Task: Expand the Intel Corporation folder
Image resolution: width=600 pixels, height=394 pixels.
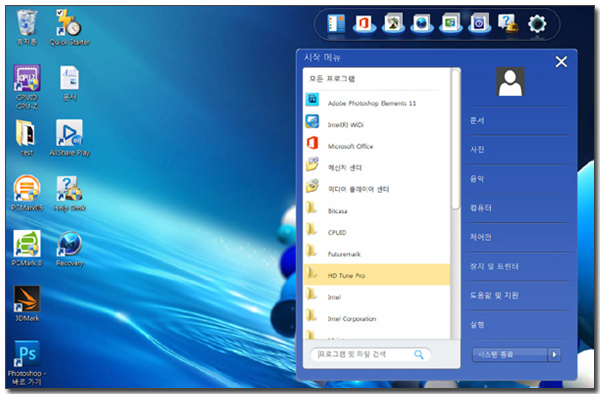Action: 377,317
